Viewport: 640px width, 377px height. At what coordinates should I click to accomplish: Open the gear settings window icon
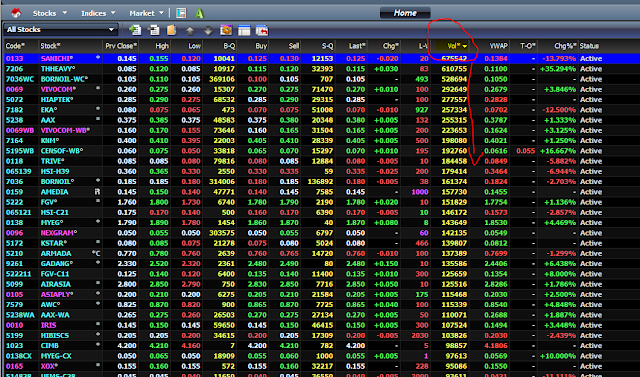click(226, 30)
